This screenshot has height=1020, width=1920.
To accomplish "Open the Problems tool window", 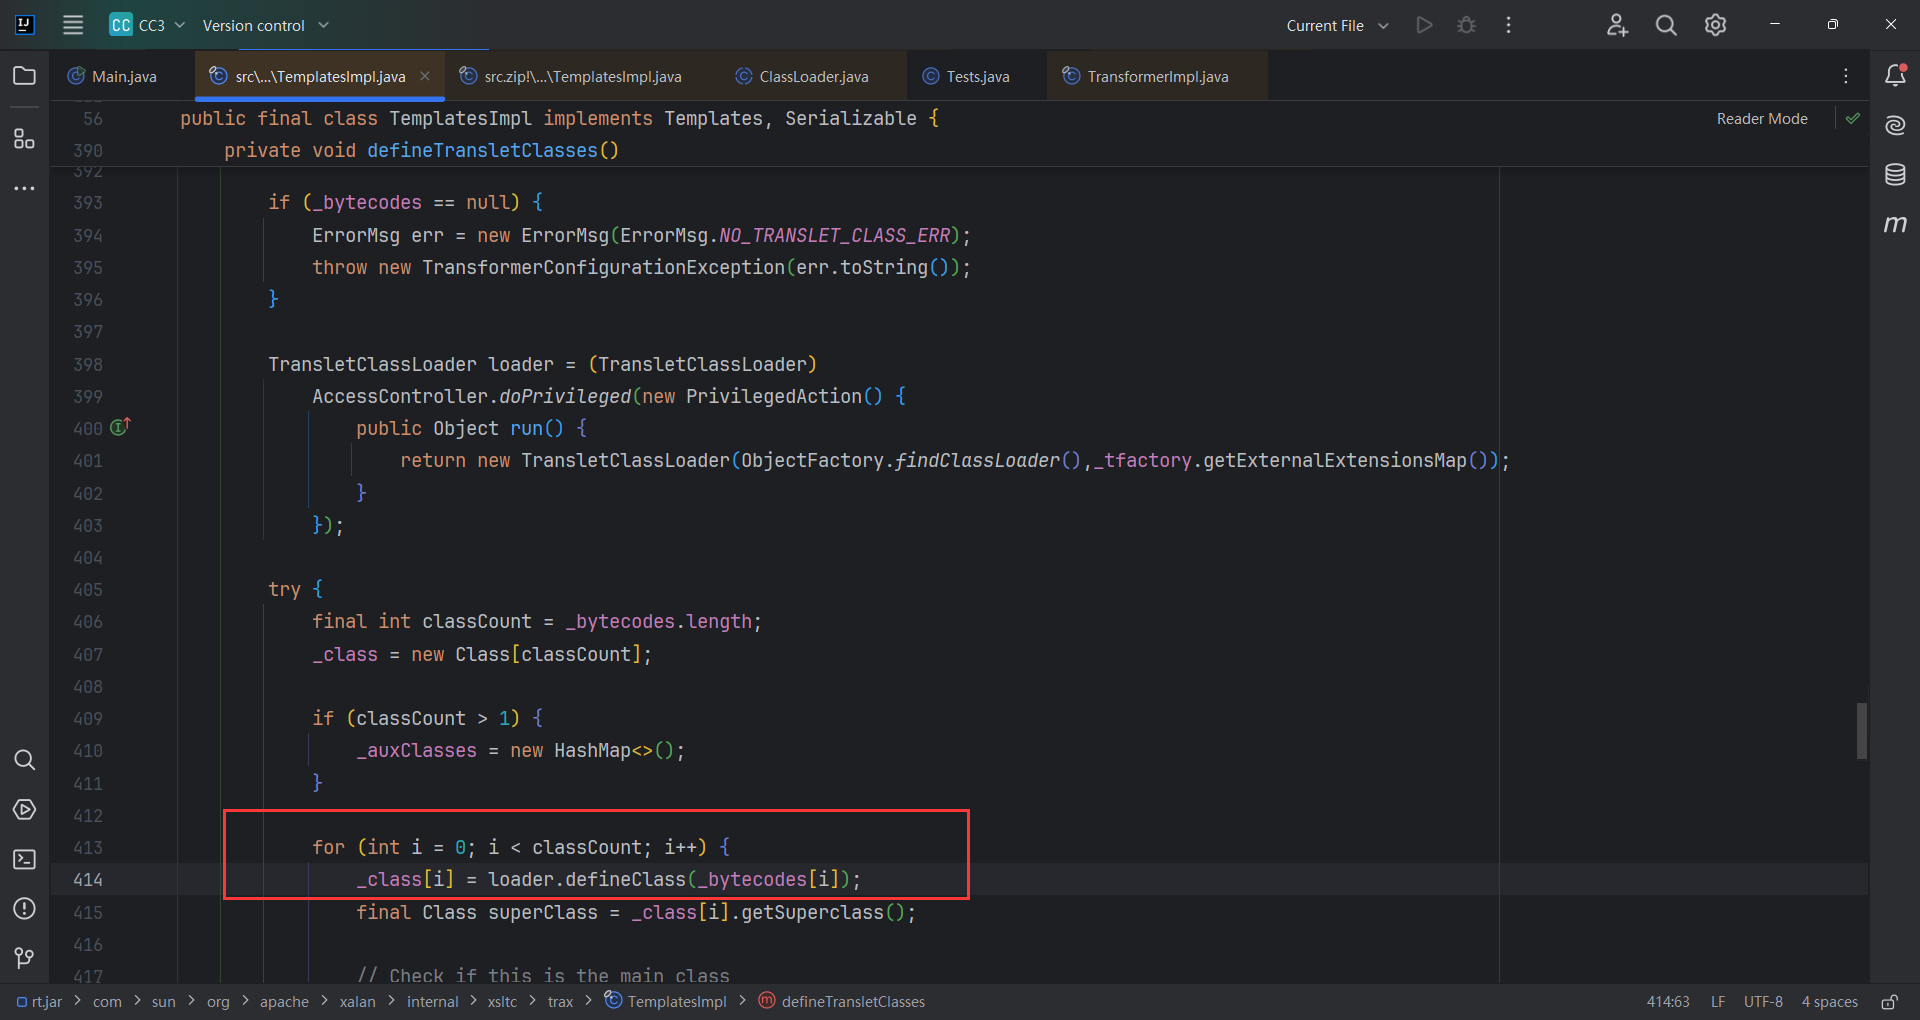I will point(25,908).
